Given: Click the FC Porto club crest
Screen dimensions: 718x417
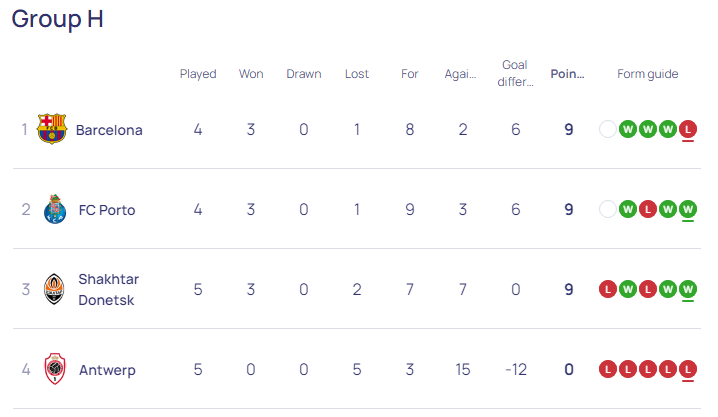Looking at the screenshot, I should click(54, 209).
